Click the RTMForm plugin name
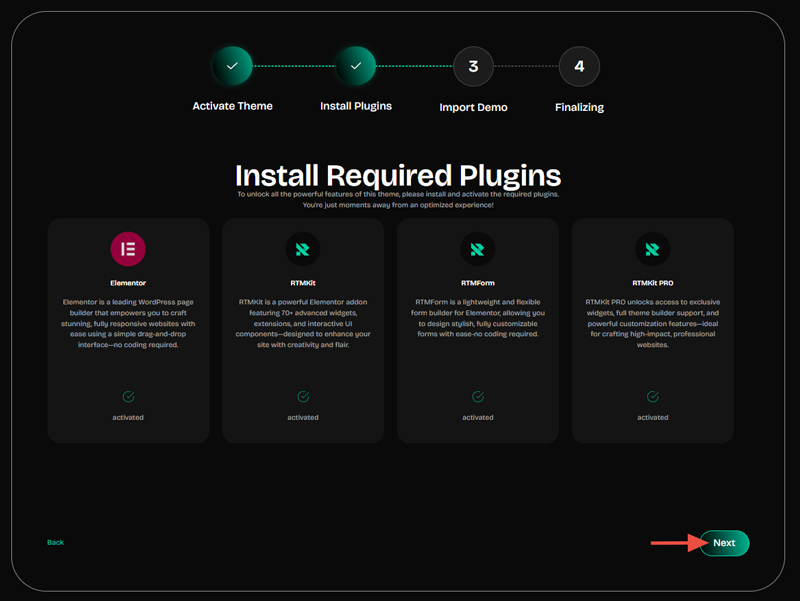 [x=478, y=283]
